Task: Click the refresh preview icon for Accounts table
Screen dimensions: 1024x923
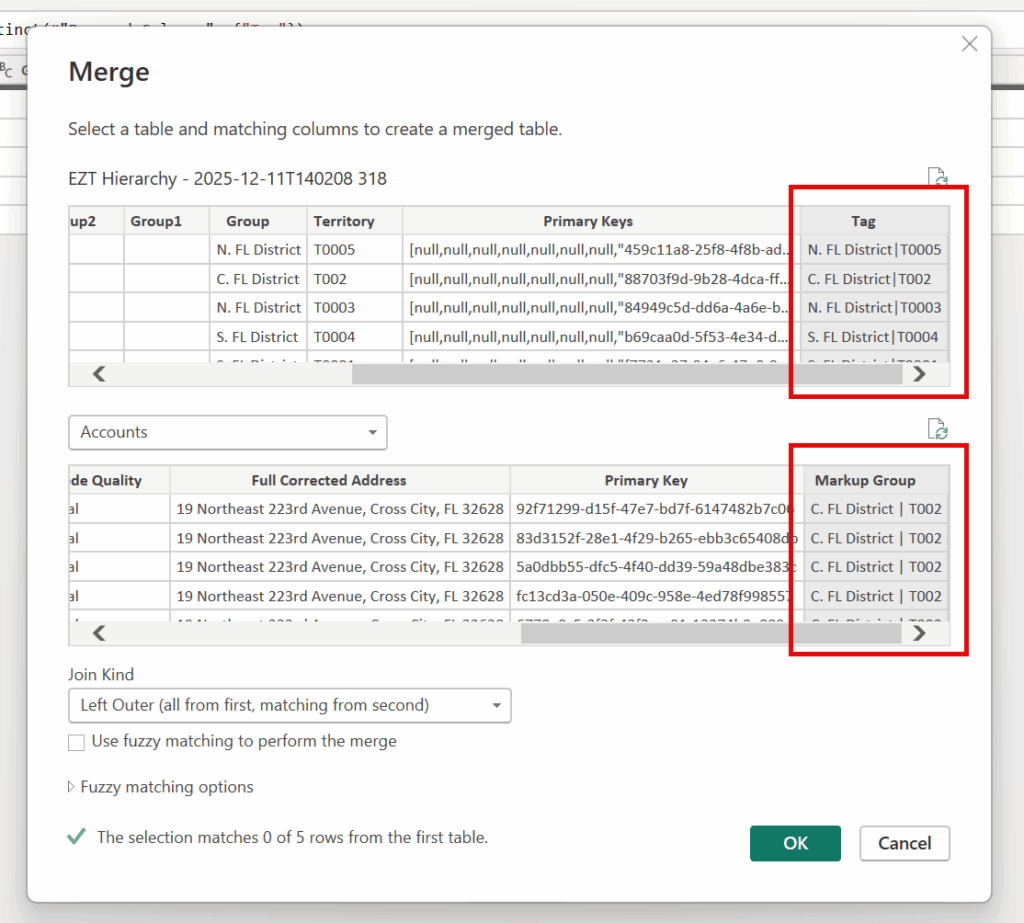Action: [937, 430]
